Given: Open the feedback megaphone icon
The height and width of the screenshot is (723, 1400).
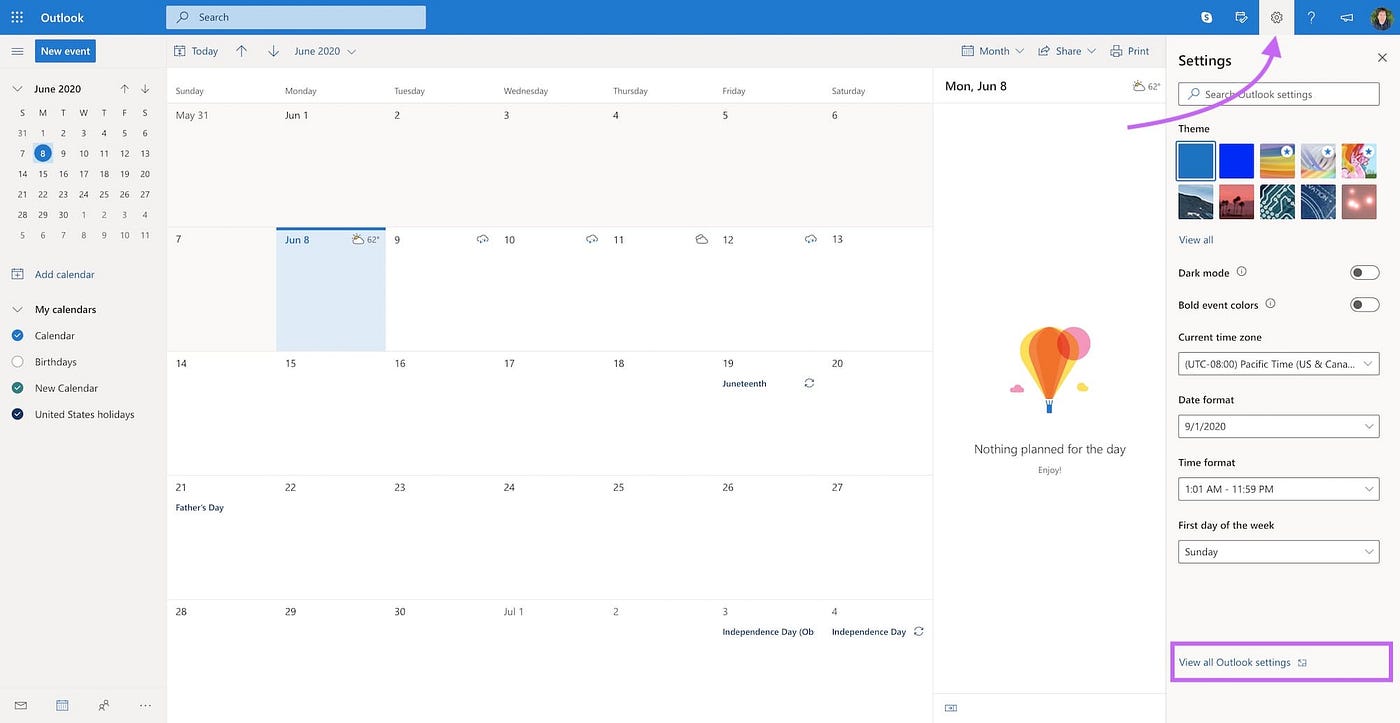Looking at the screenshot, I should tap(1346, 17).
